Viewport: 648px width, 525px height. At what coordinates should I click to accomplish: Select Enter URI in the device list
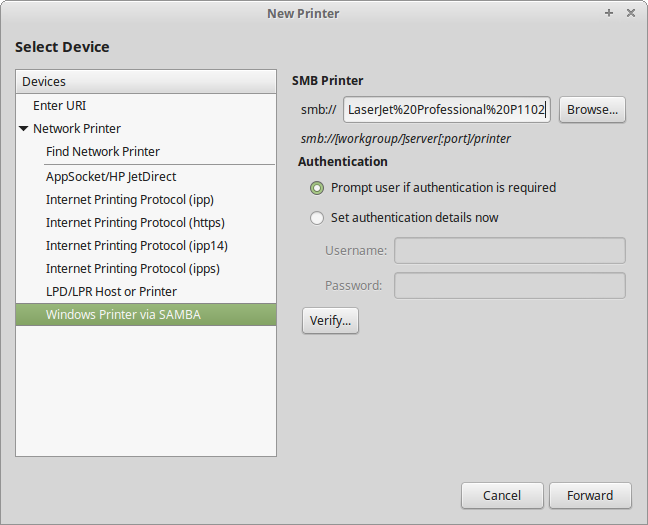tap(59, 105)
